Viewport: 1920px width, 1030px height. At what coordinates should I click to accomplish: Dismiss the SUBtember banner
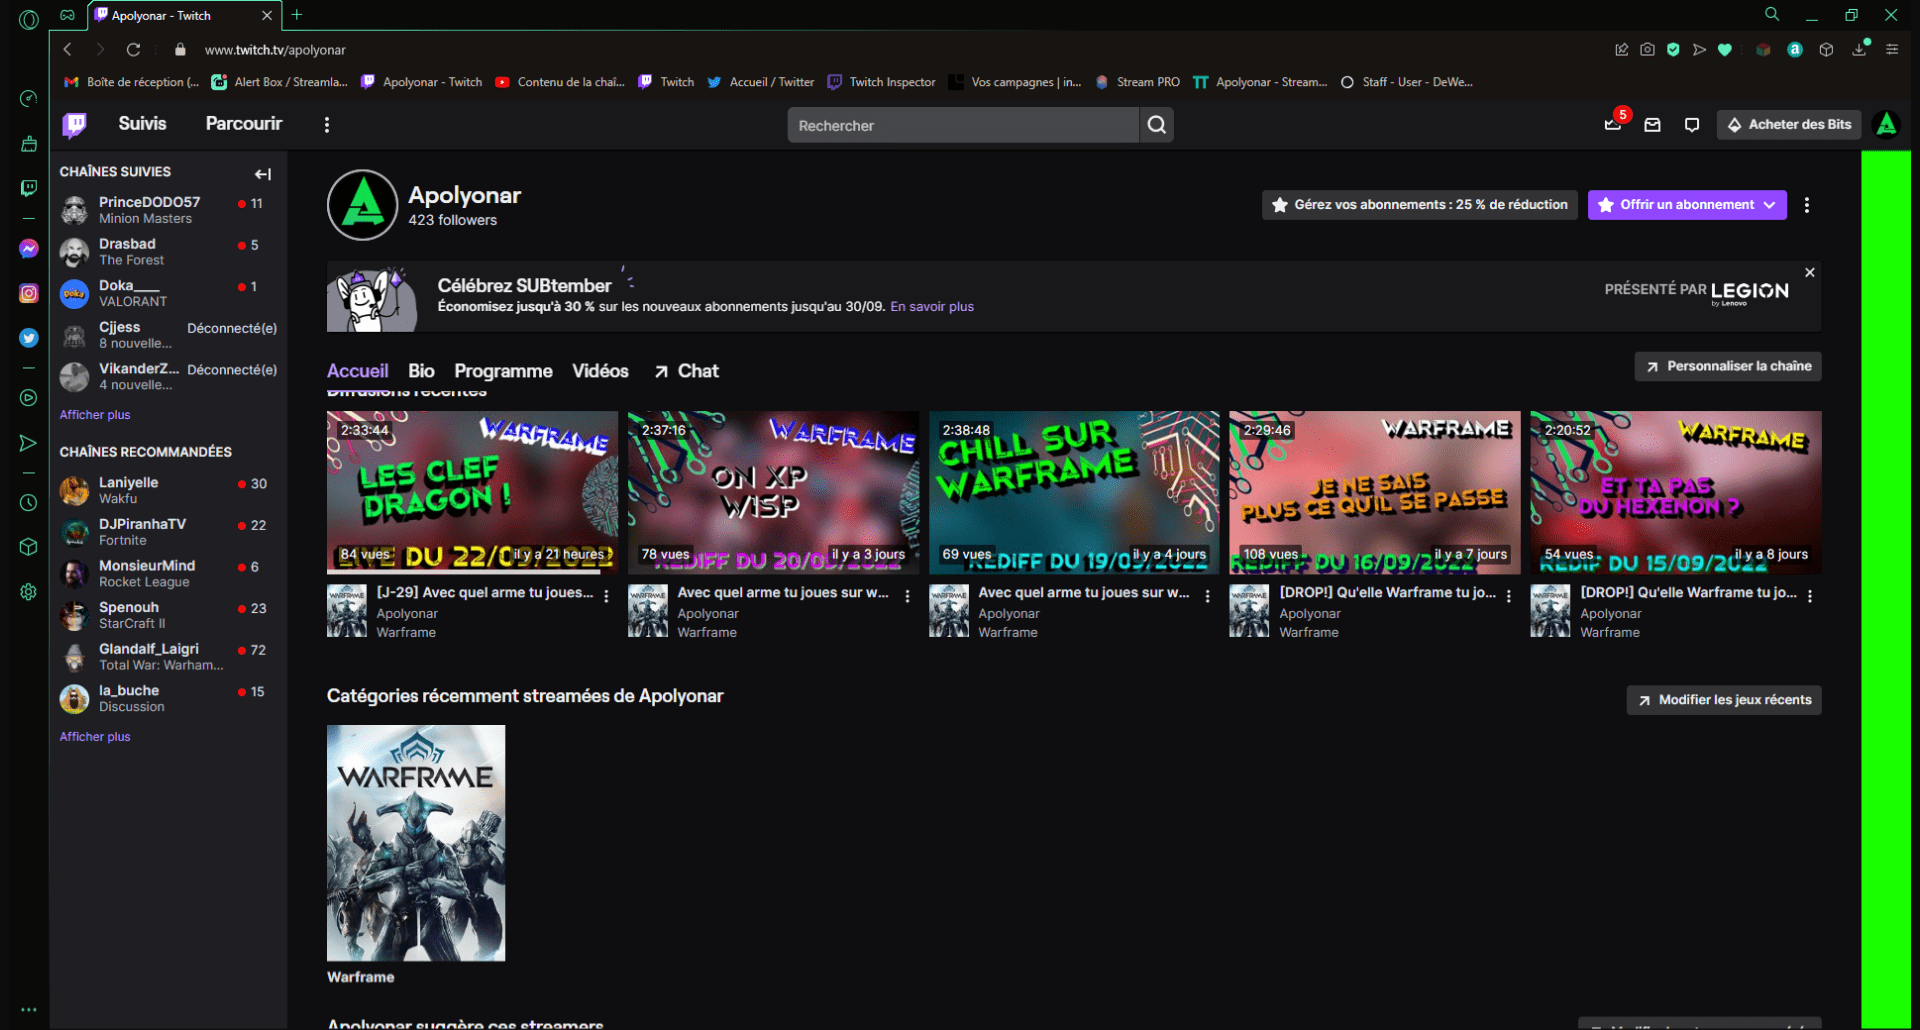[1809, 272]
